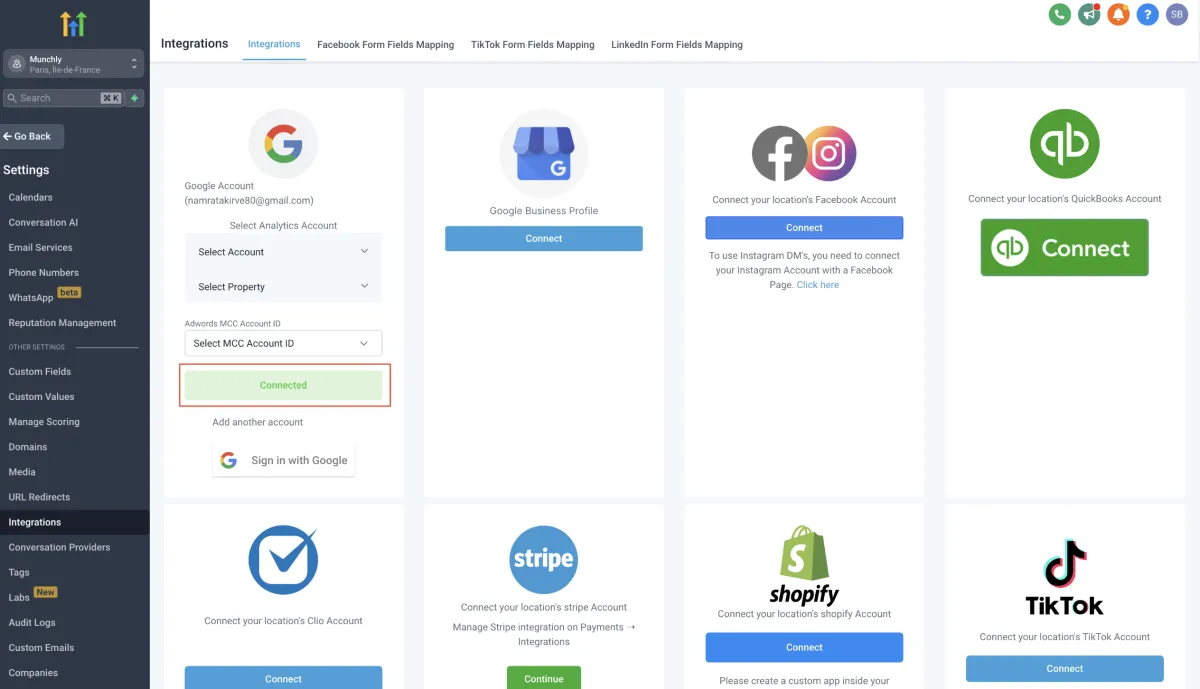Switch to TikTok Form Fields Mapping tab
This screenshot has width=1200, height=689.
pos(532,45)
